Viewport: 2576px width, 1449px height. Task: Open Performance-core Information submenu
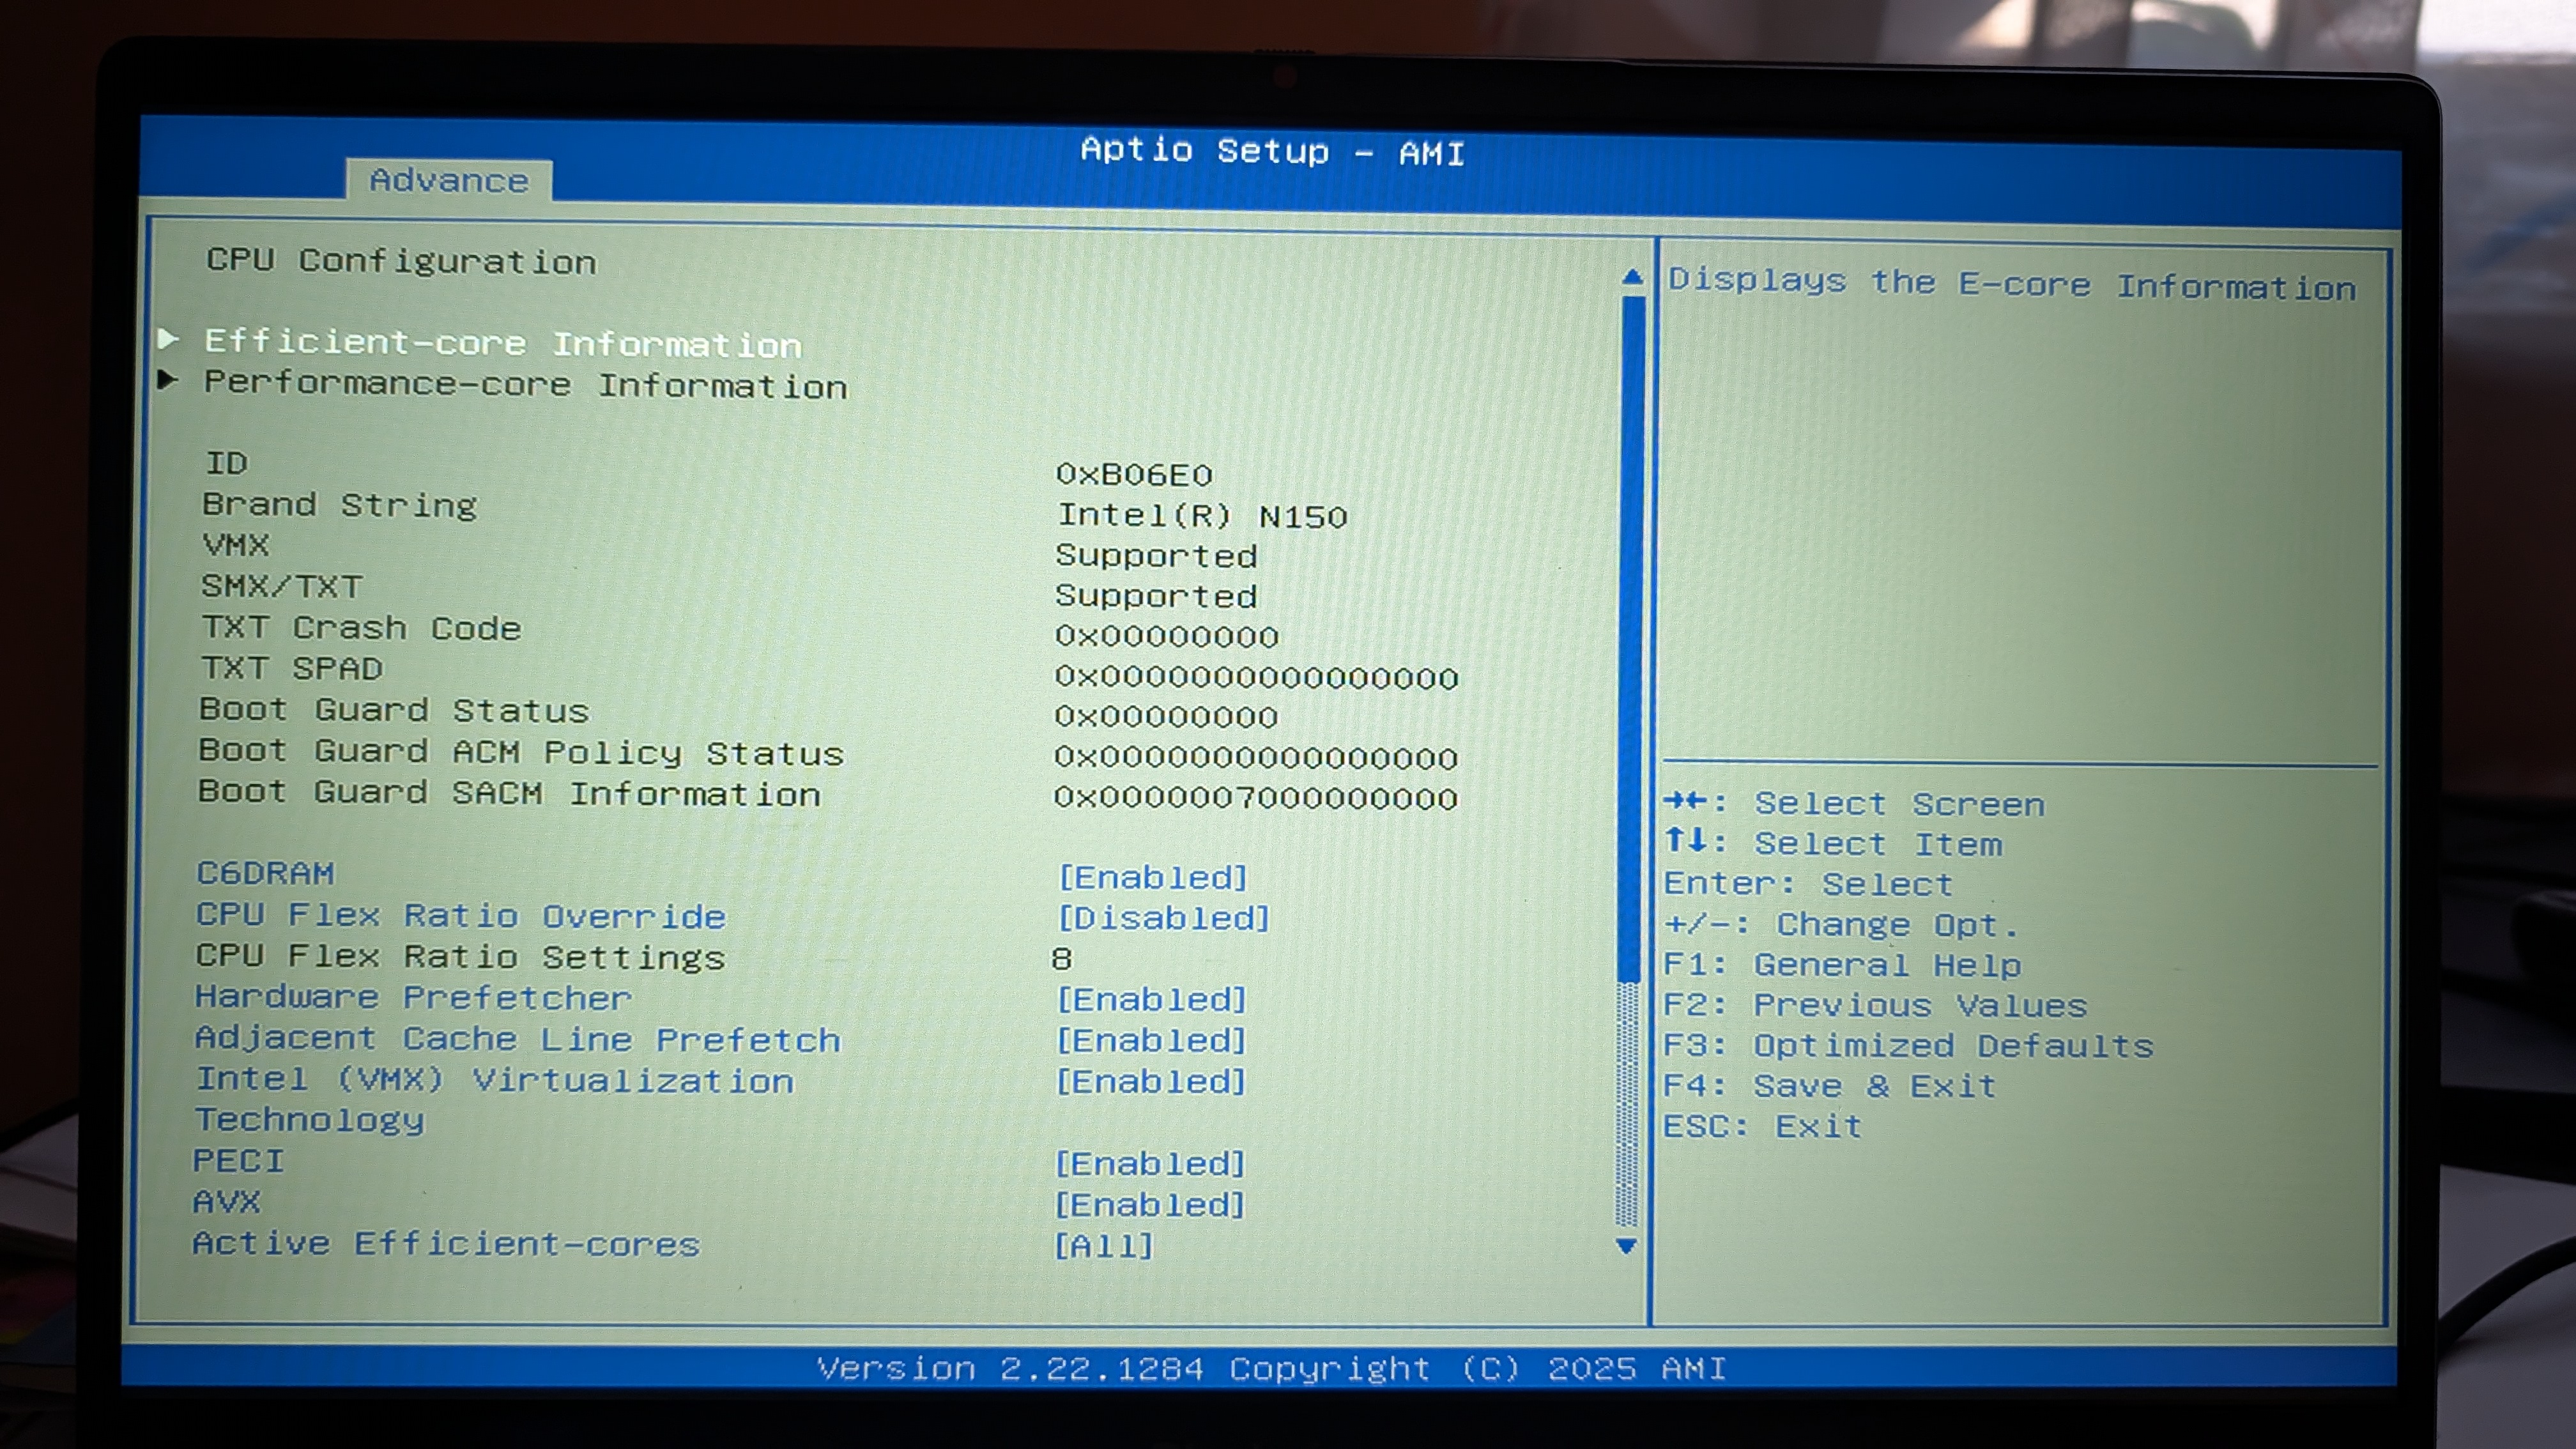point(525,386)
